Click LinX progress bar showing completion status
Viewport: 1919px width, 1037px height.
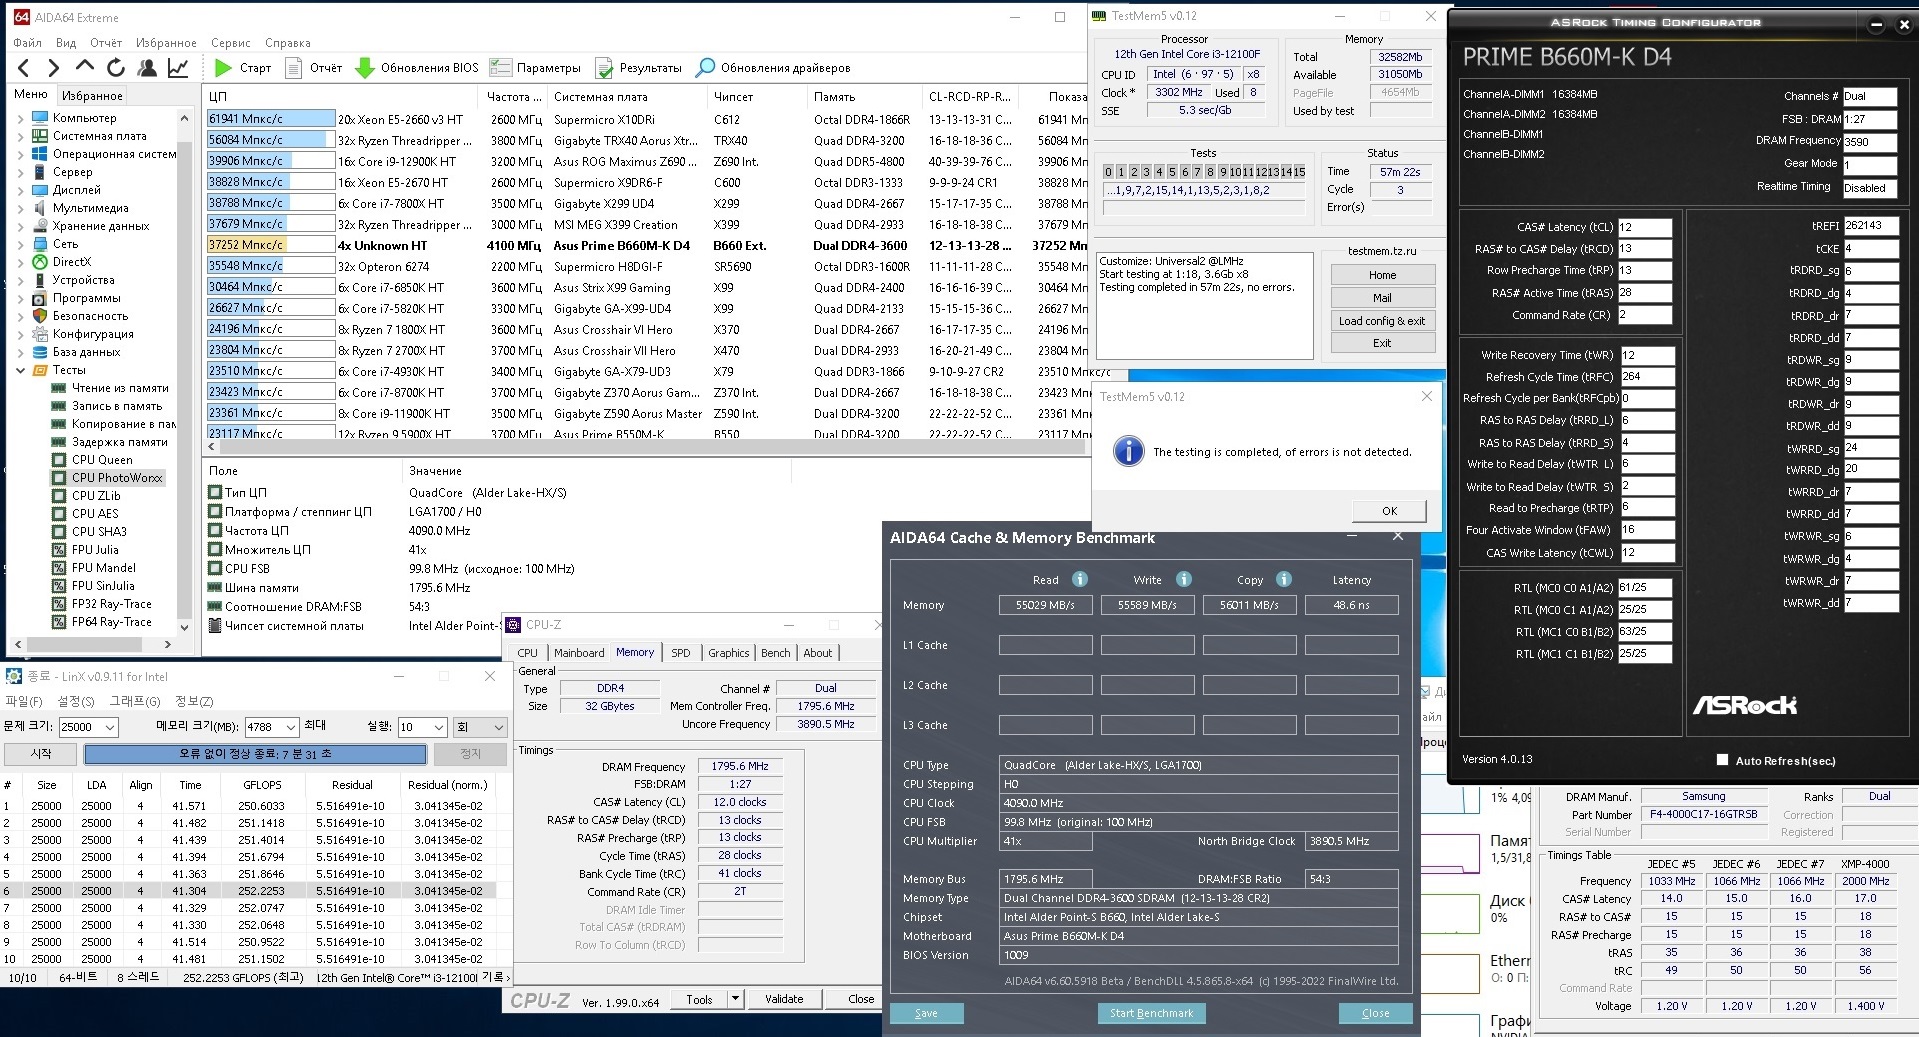(x=255, y=754)
